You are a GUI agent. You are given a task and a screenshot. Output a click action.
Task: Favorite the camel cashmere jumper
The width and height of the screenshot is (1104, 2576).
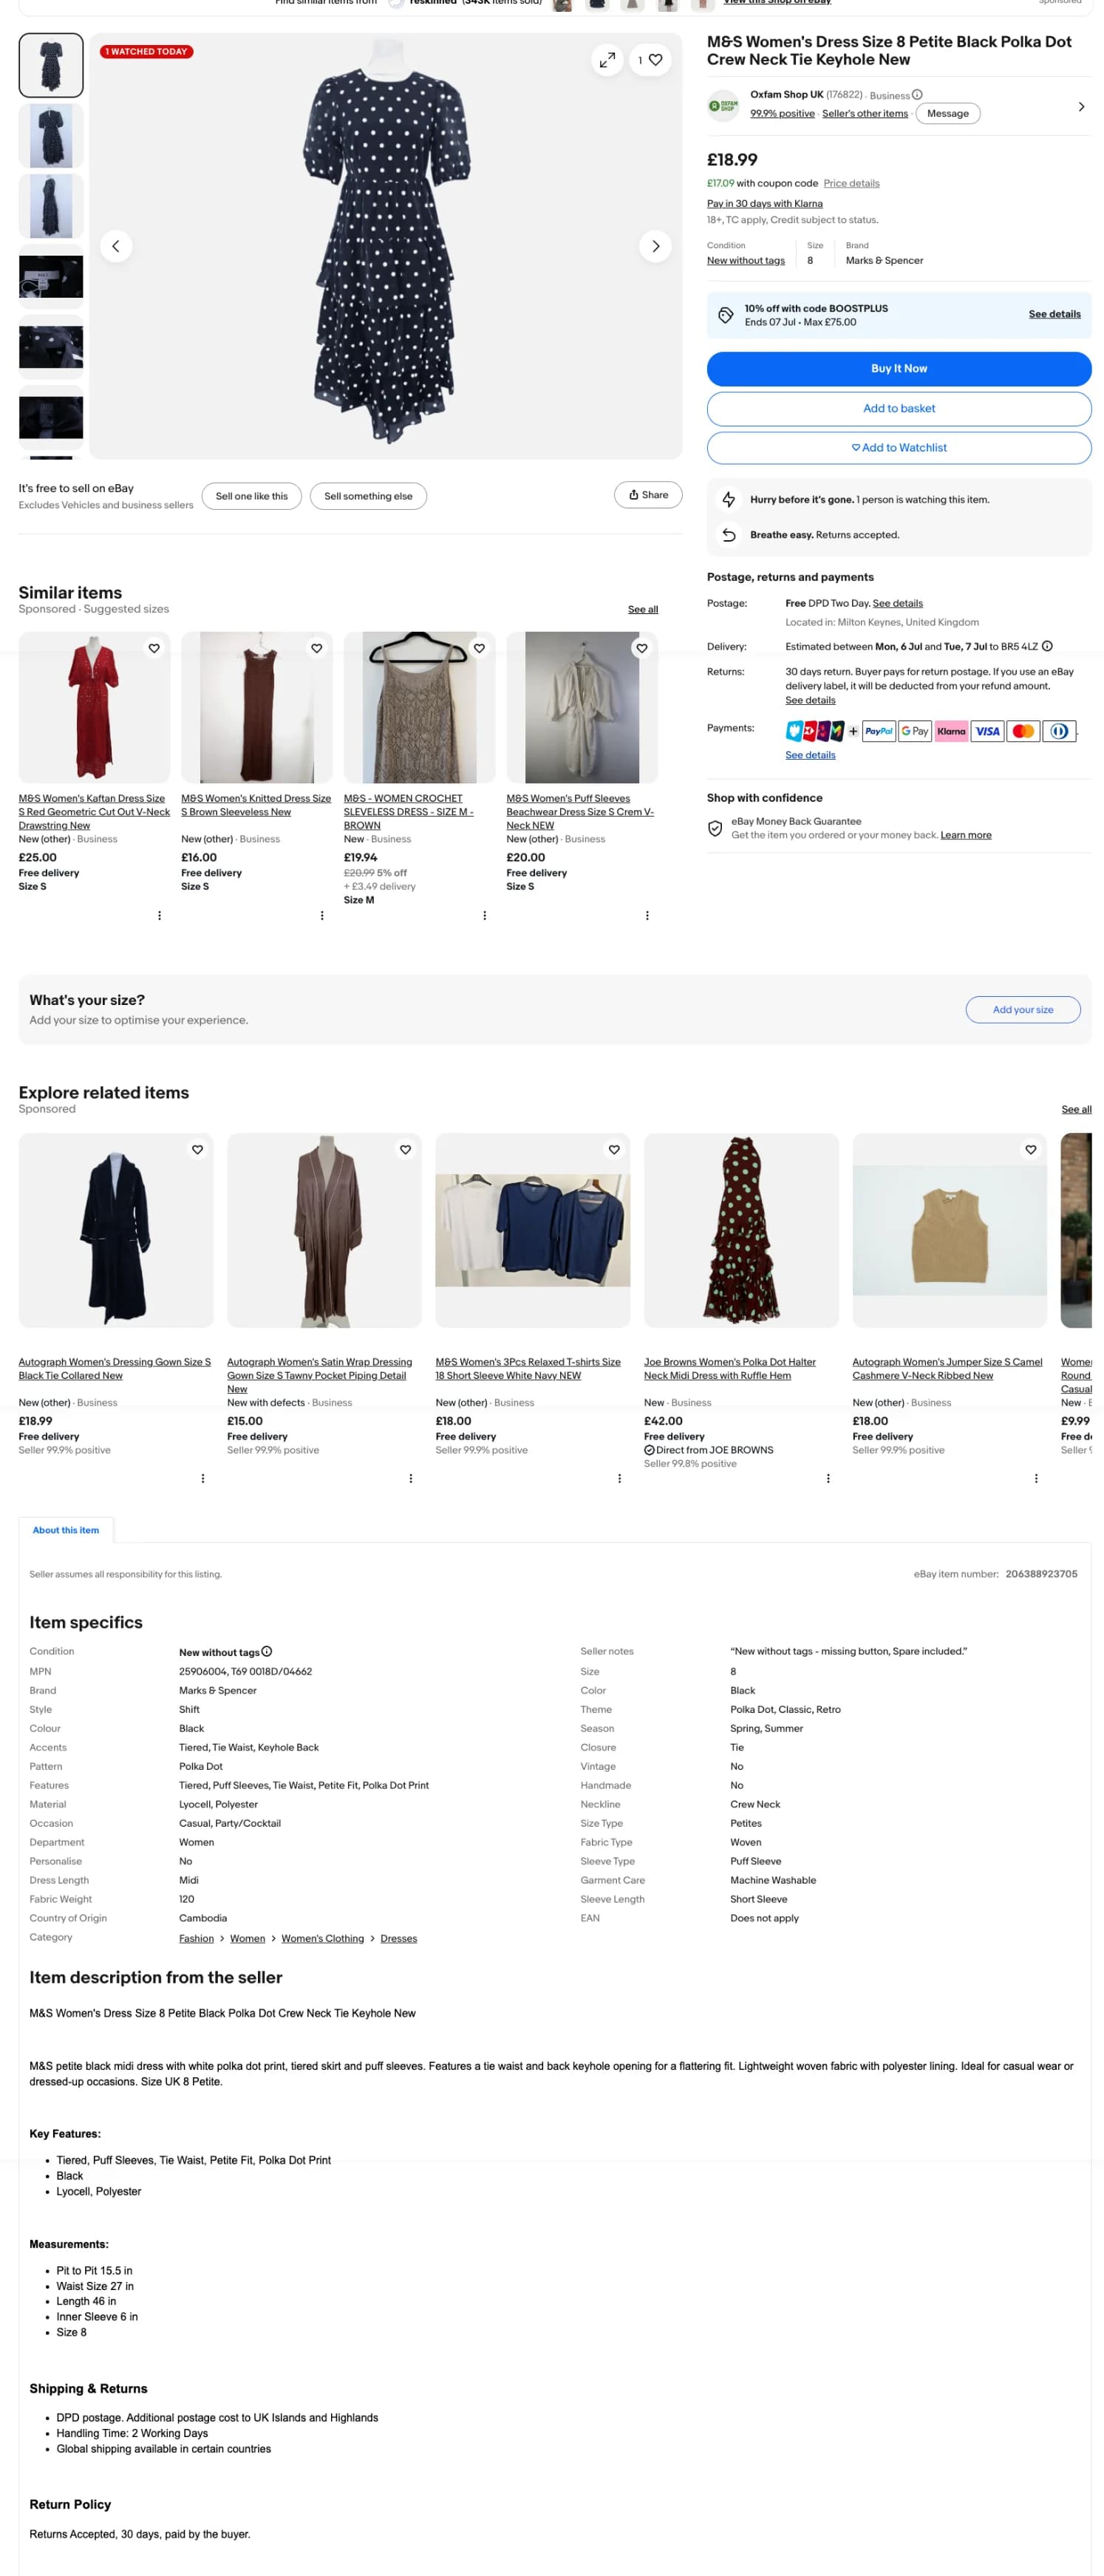(x=1030, y=1149)
